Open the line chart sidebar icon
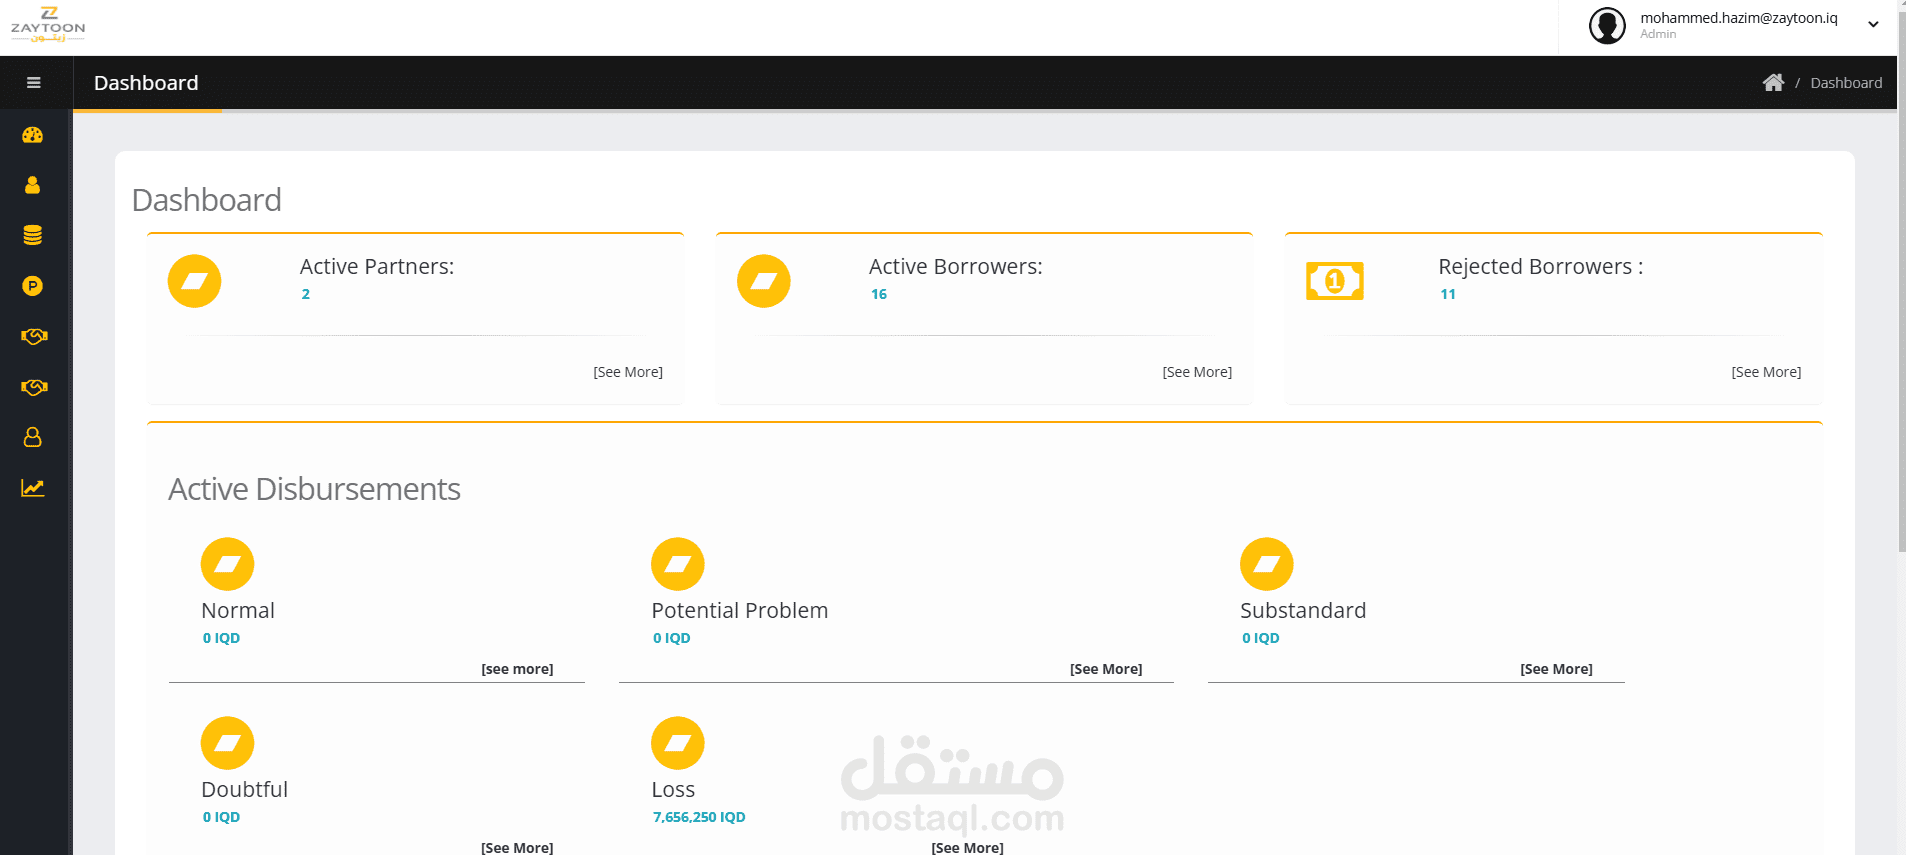Image resolution: width=1906 pixels, height=855 pixels. point(33,488)
